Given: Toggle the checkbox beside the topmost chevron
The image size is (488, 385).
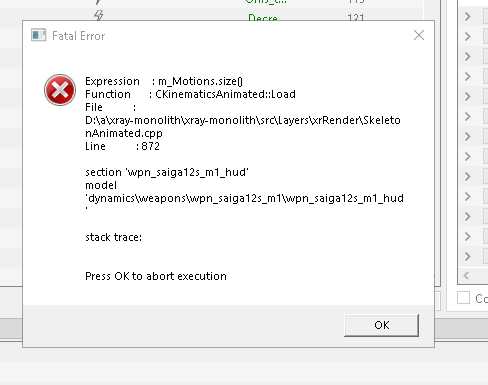Looking at the screenshot, I should (x=486, y=16).
